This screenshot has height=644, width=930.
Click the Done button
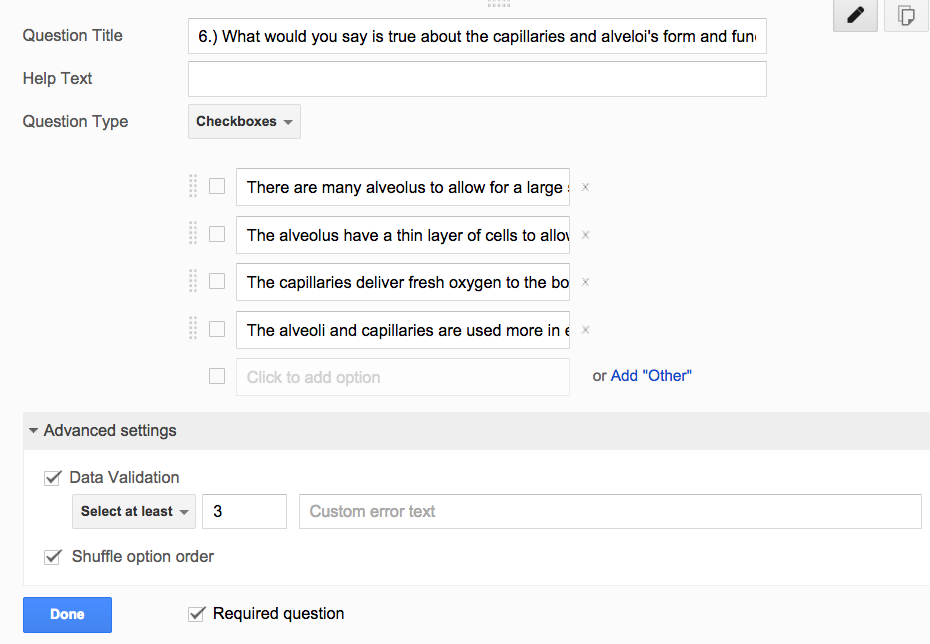(68, 614)
